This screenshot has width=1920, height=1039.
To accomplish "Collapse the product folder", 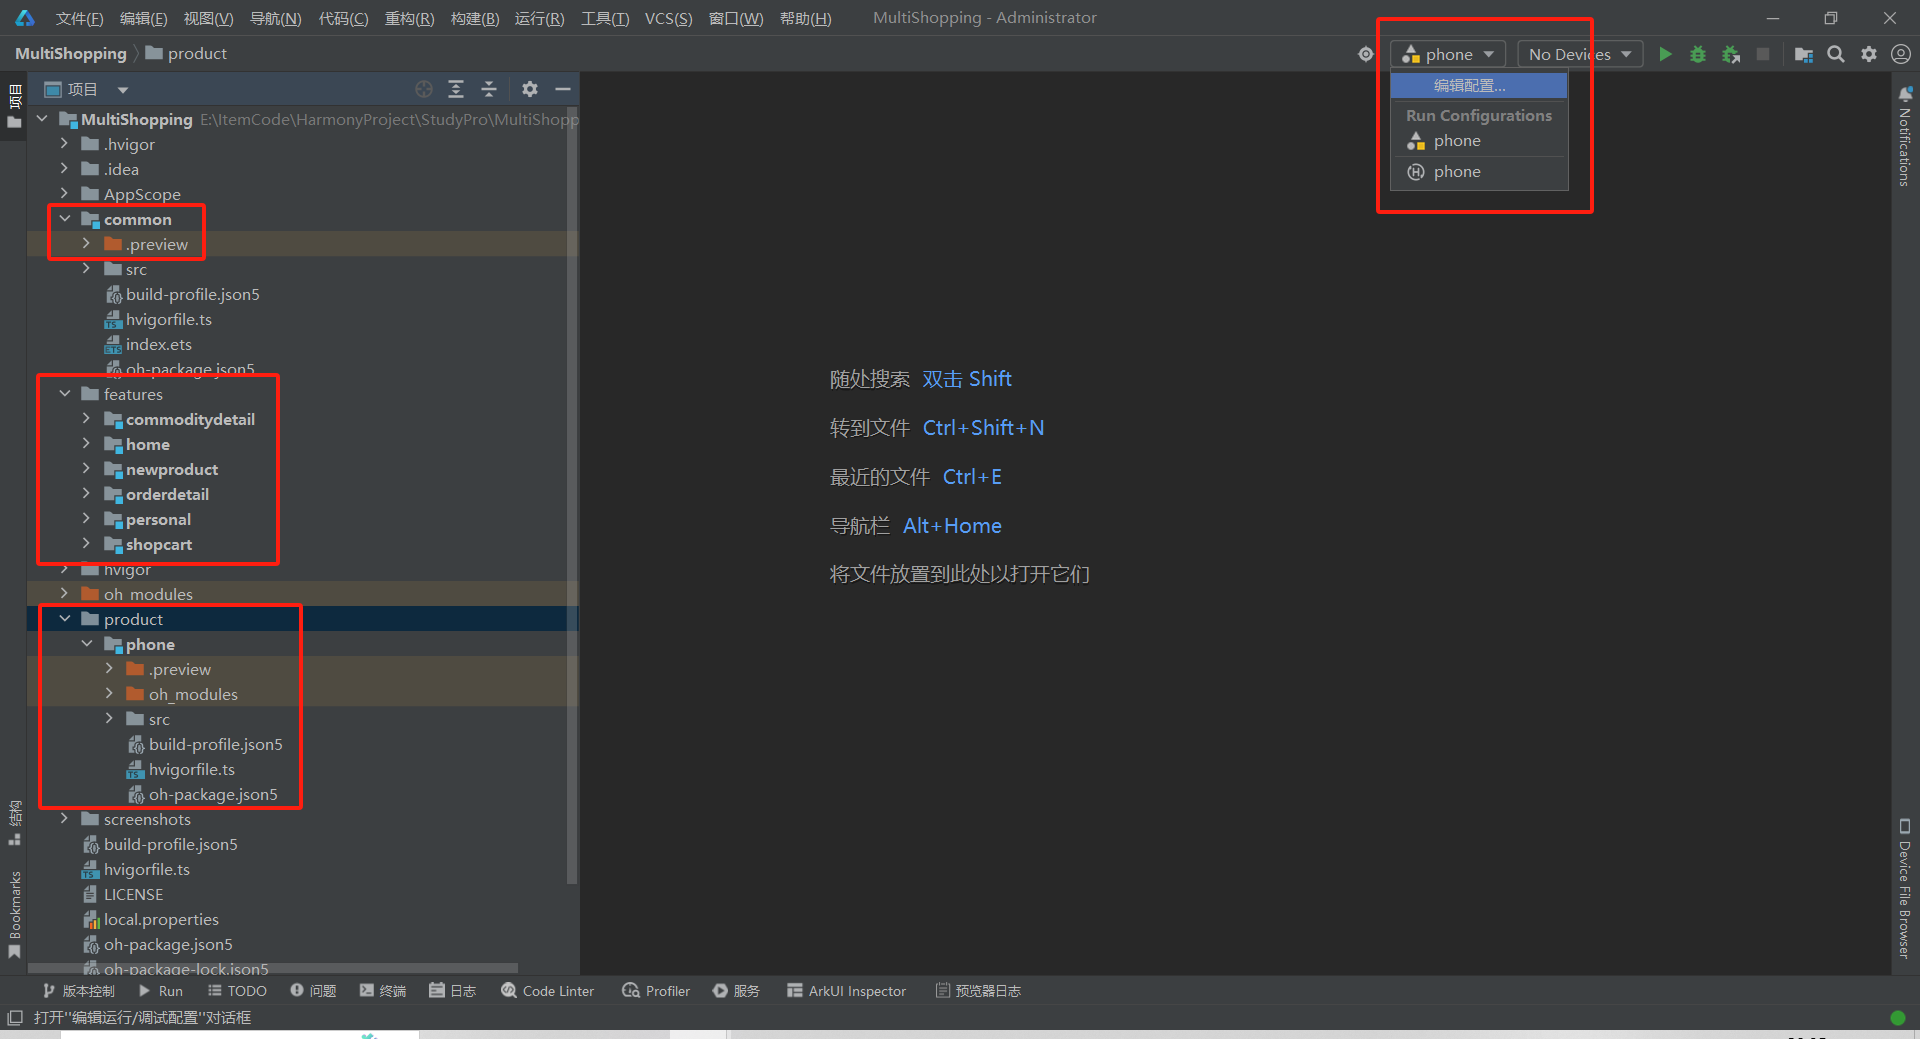I will click(65, 619).
